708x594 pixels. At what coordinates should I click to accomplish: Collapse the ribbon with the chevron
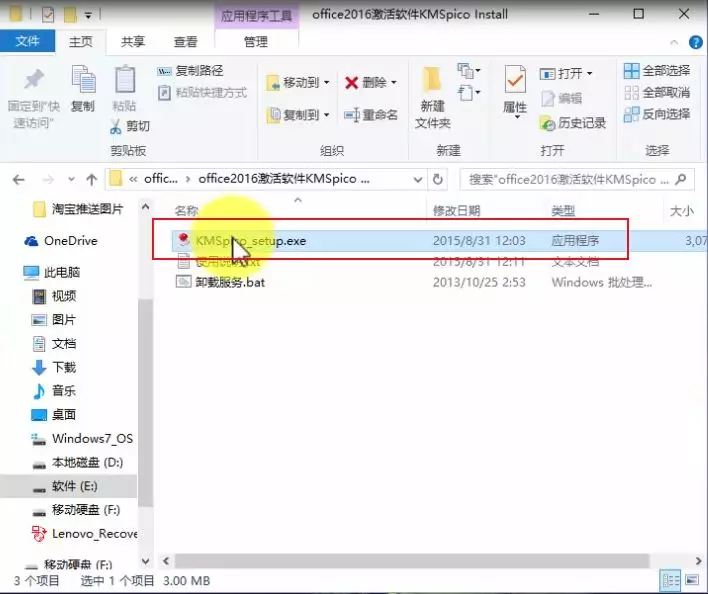(x=674, y=42)
